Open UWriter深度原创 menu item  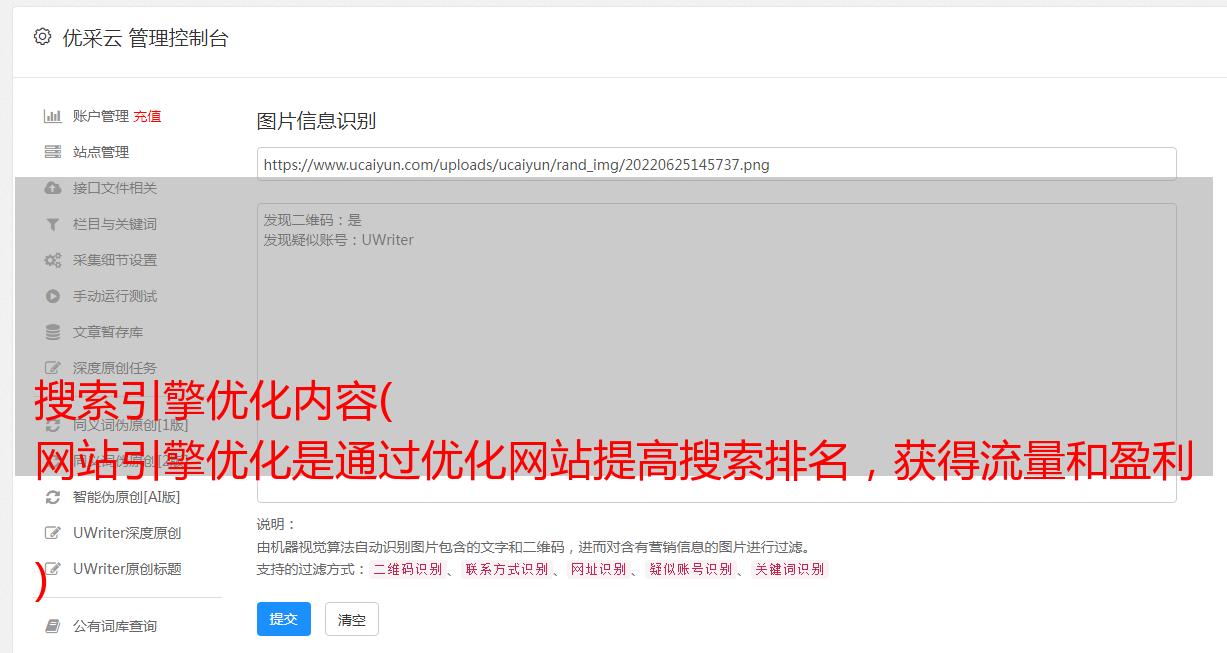click(127, 533)
